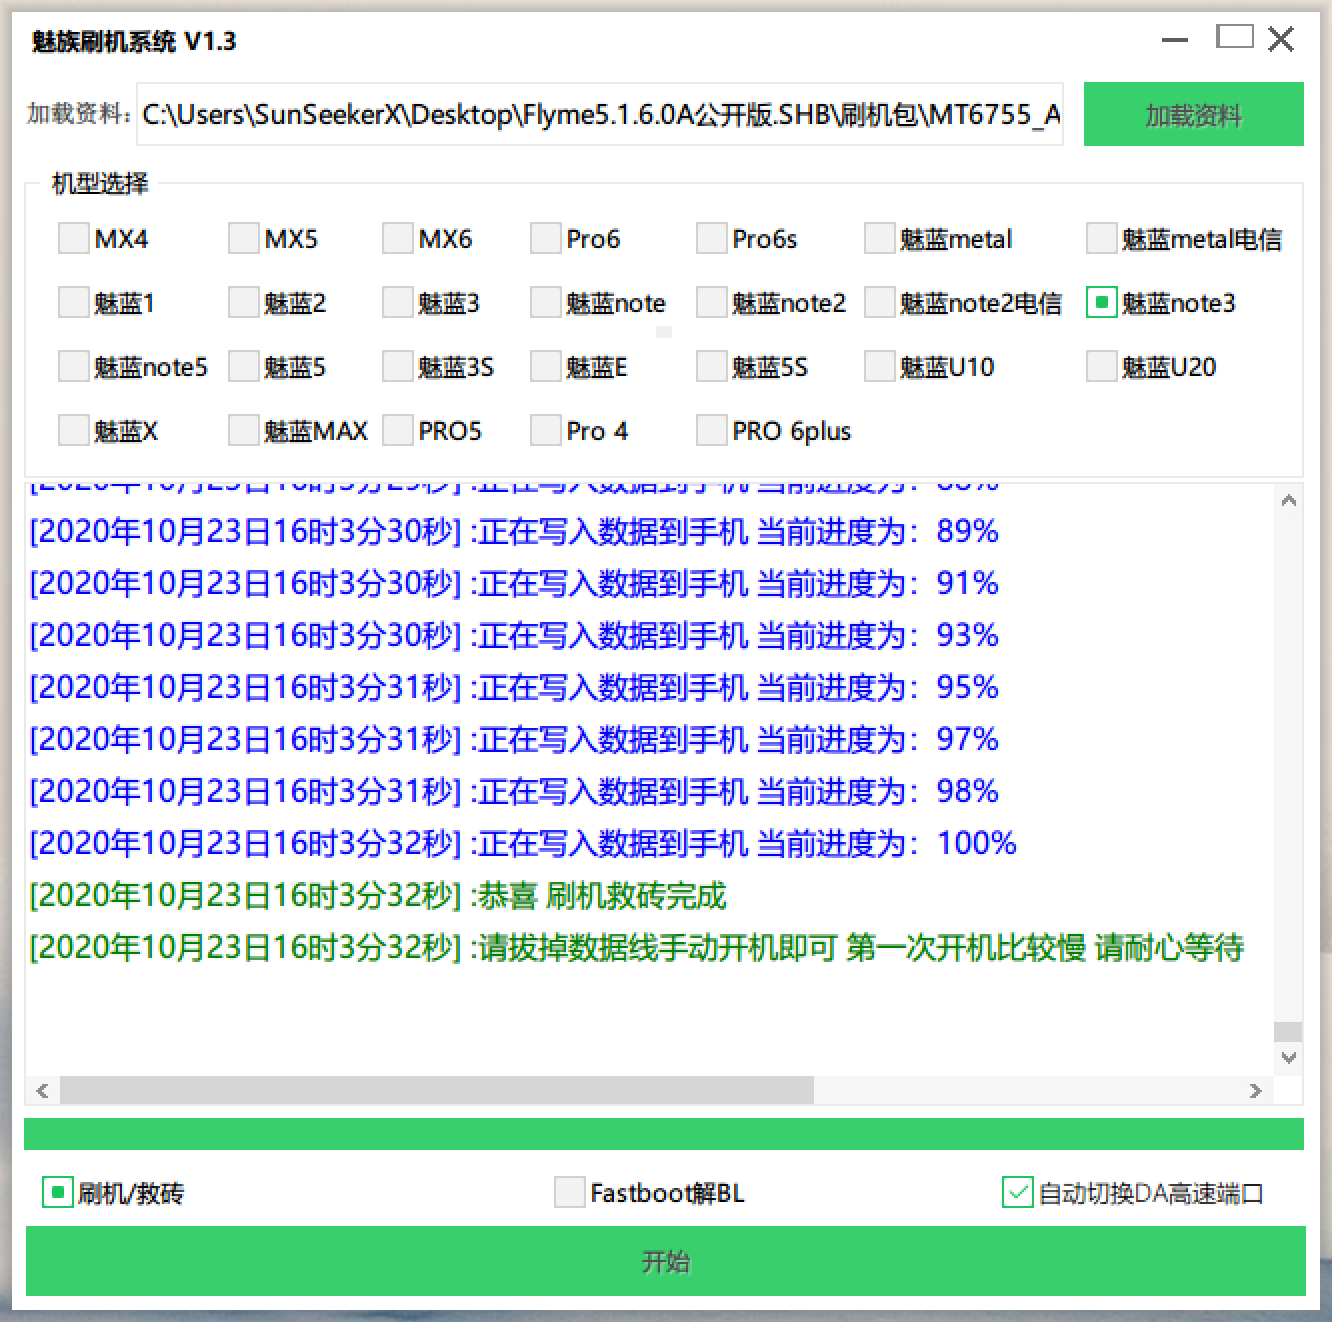Click the file path input field
1332x1322 pixels.
click(600, 115)
